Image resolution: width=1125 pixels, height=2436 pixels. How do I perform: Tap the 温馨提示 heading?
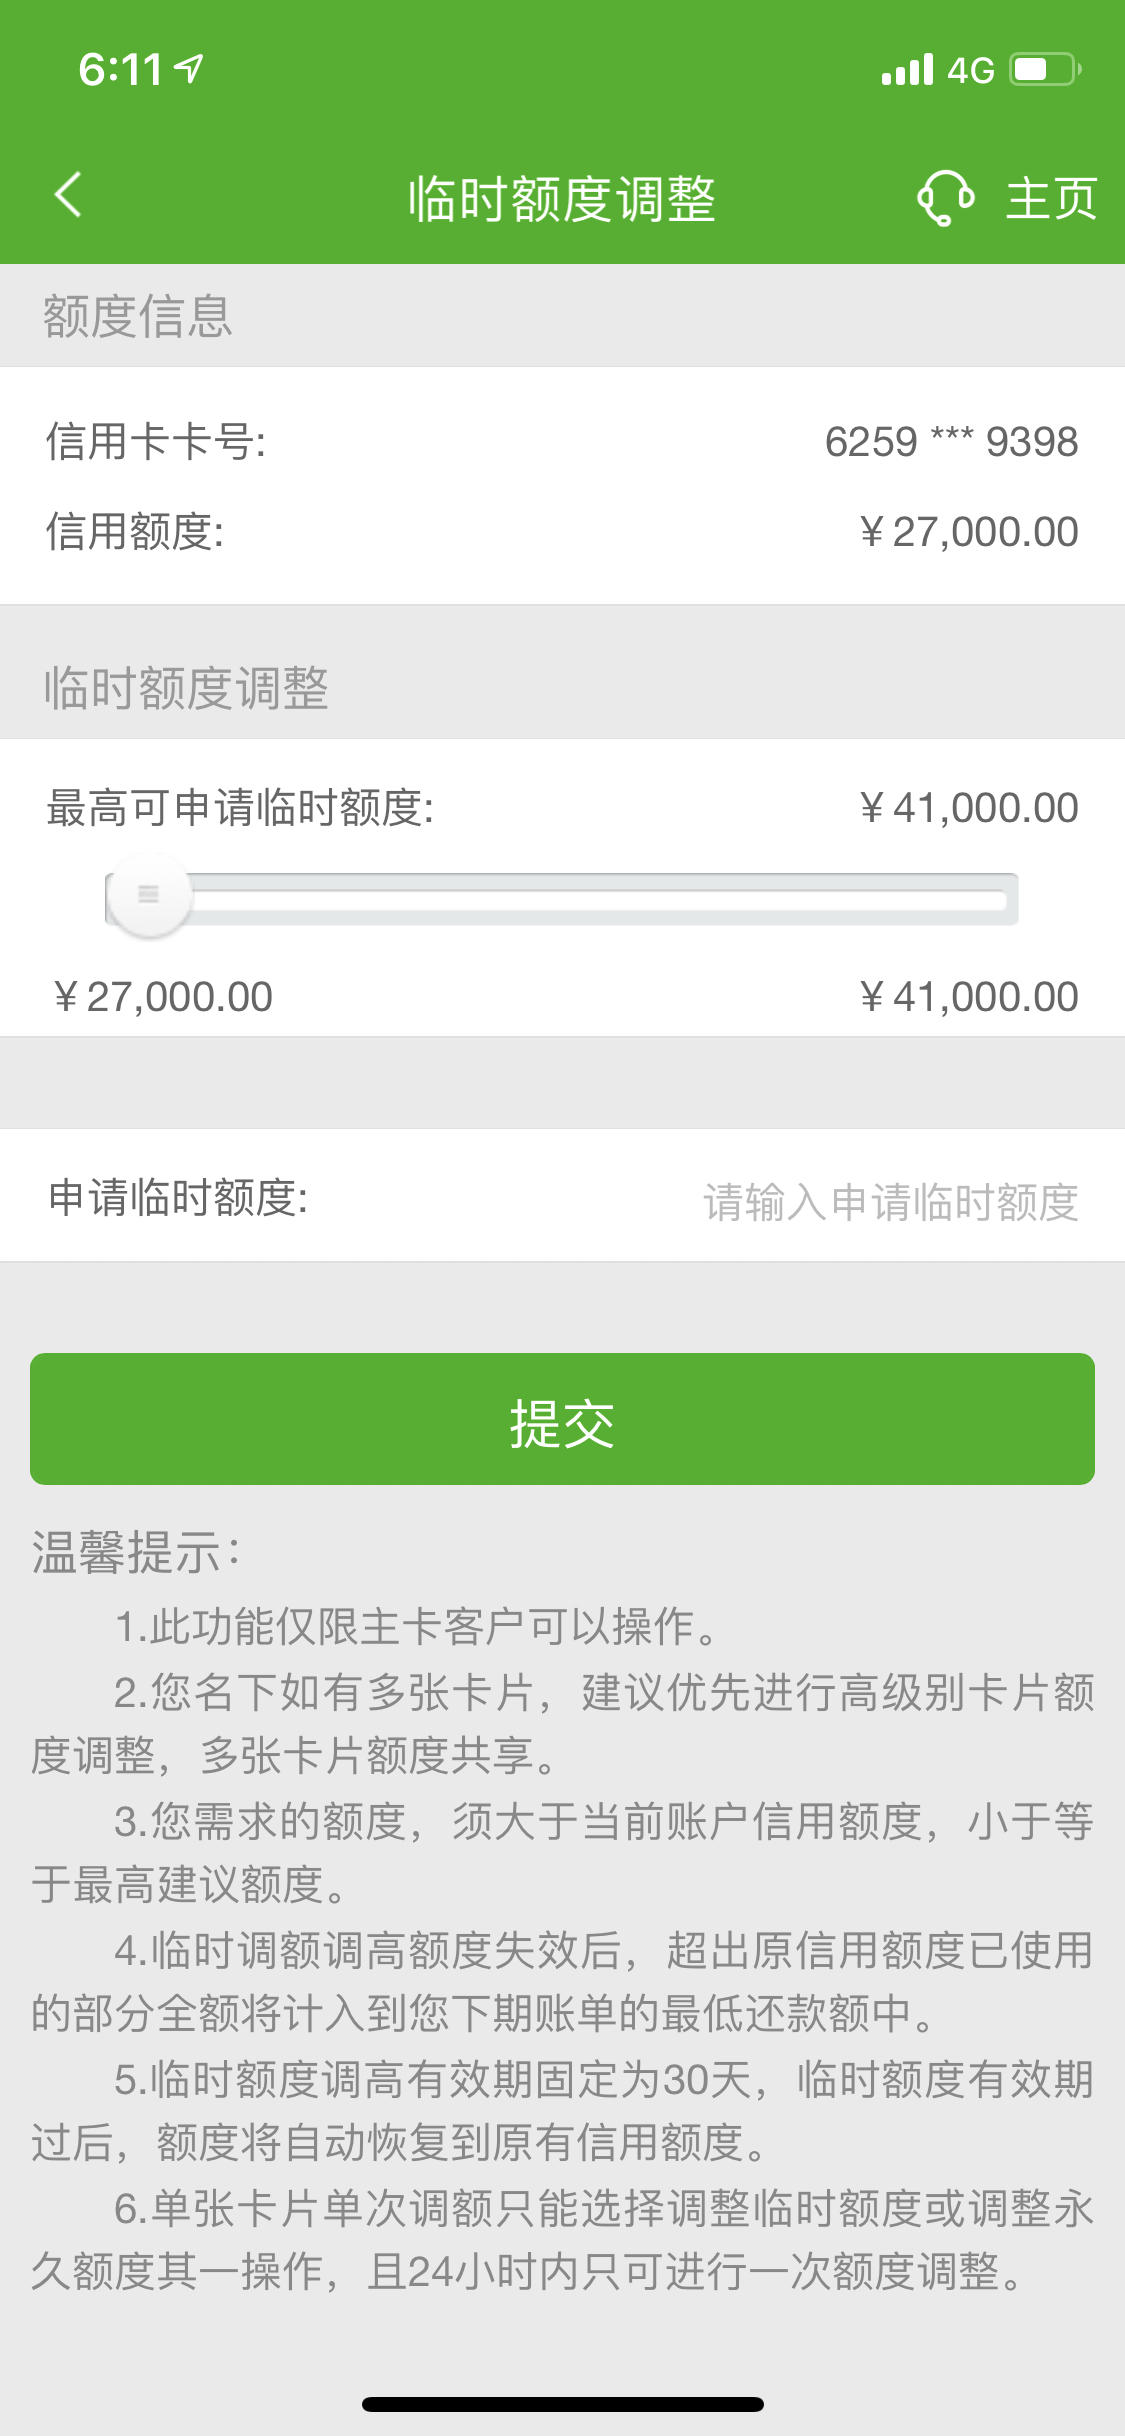136,1552
